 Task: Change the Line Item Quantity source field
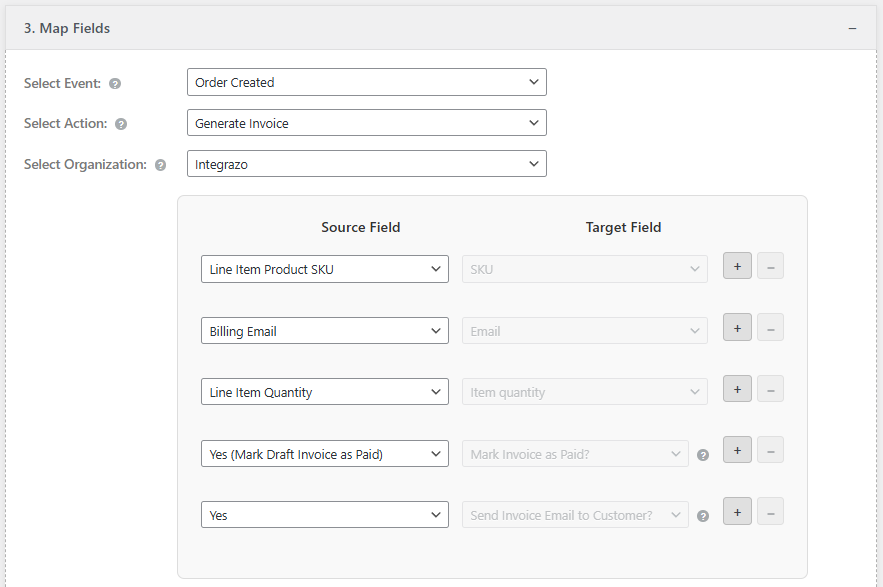(x=324, y=392)
